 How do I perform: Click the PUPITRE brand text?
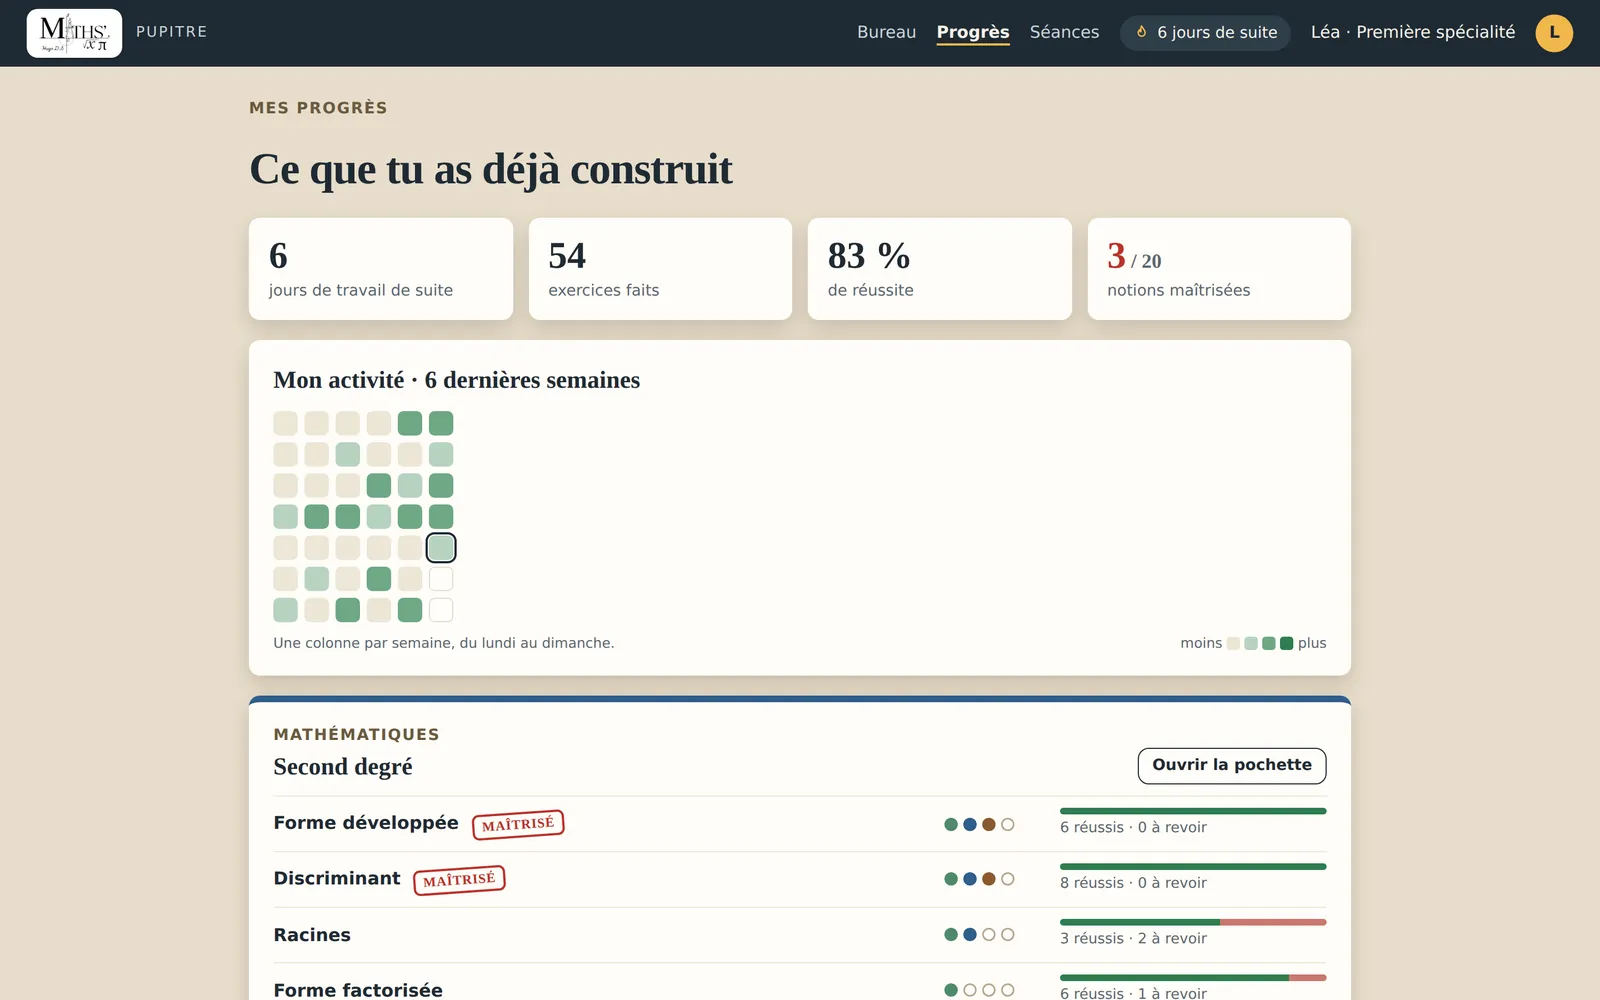(x=172, y=32)
